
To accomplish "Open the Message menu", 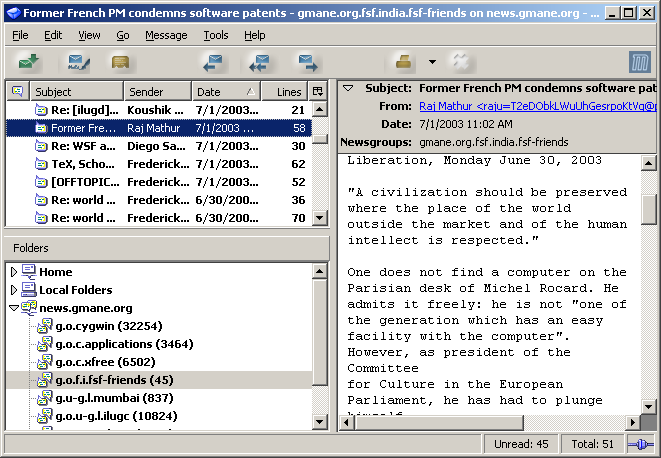I will pyautogui.click(x=166, y=35).
